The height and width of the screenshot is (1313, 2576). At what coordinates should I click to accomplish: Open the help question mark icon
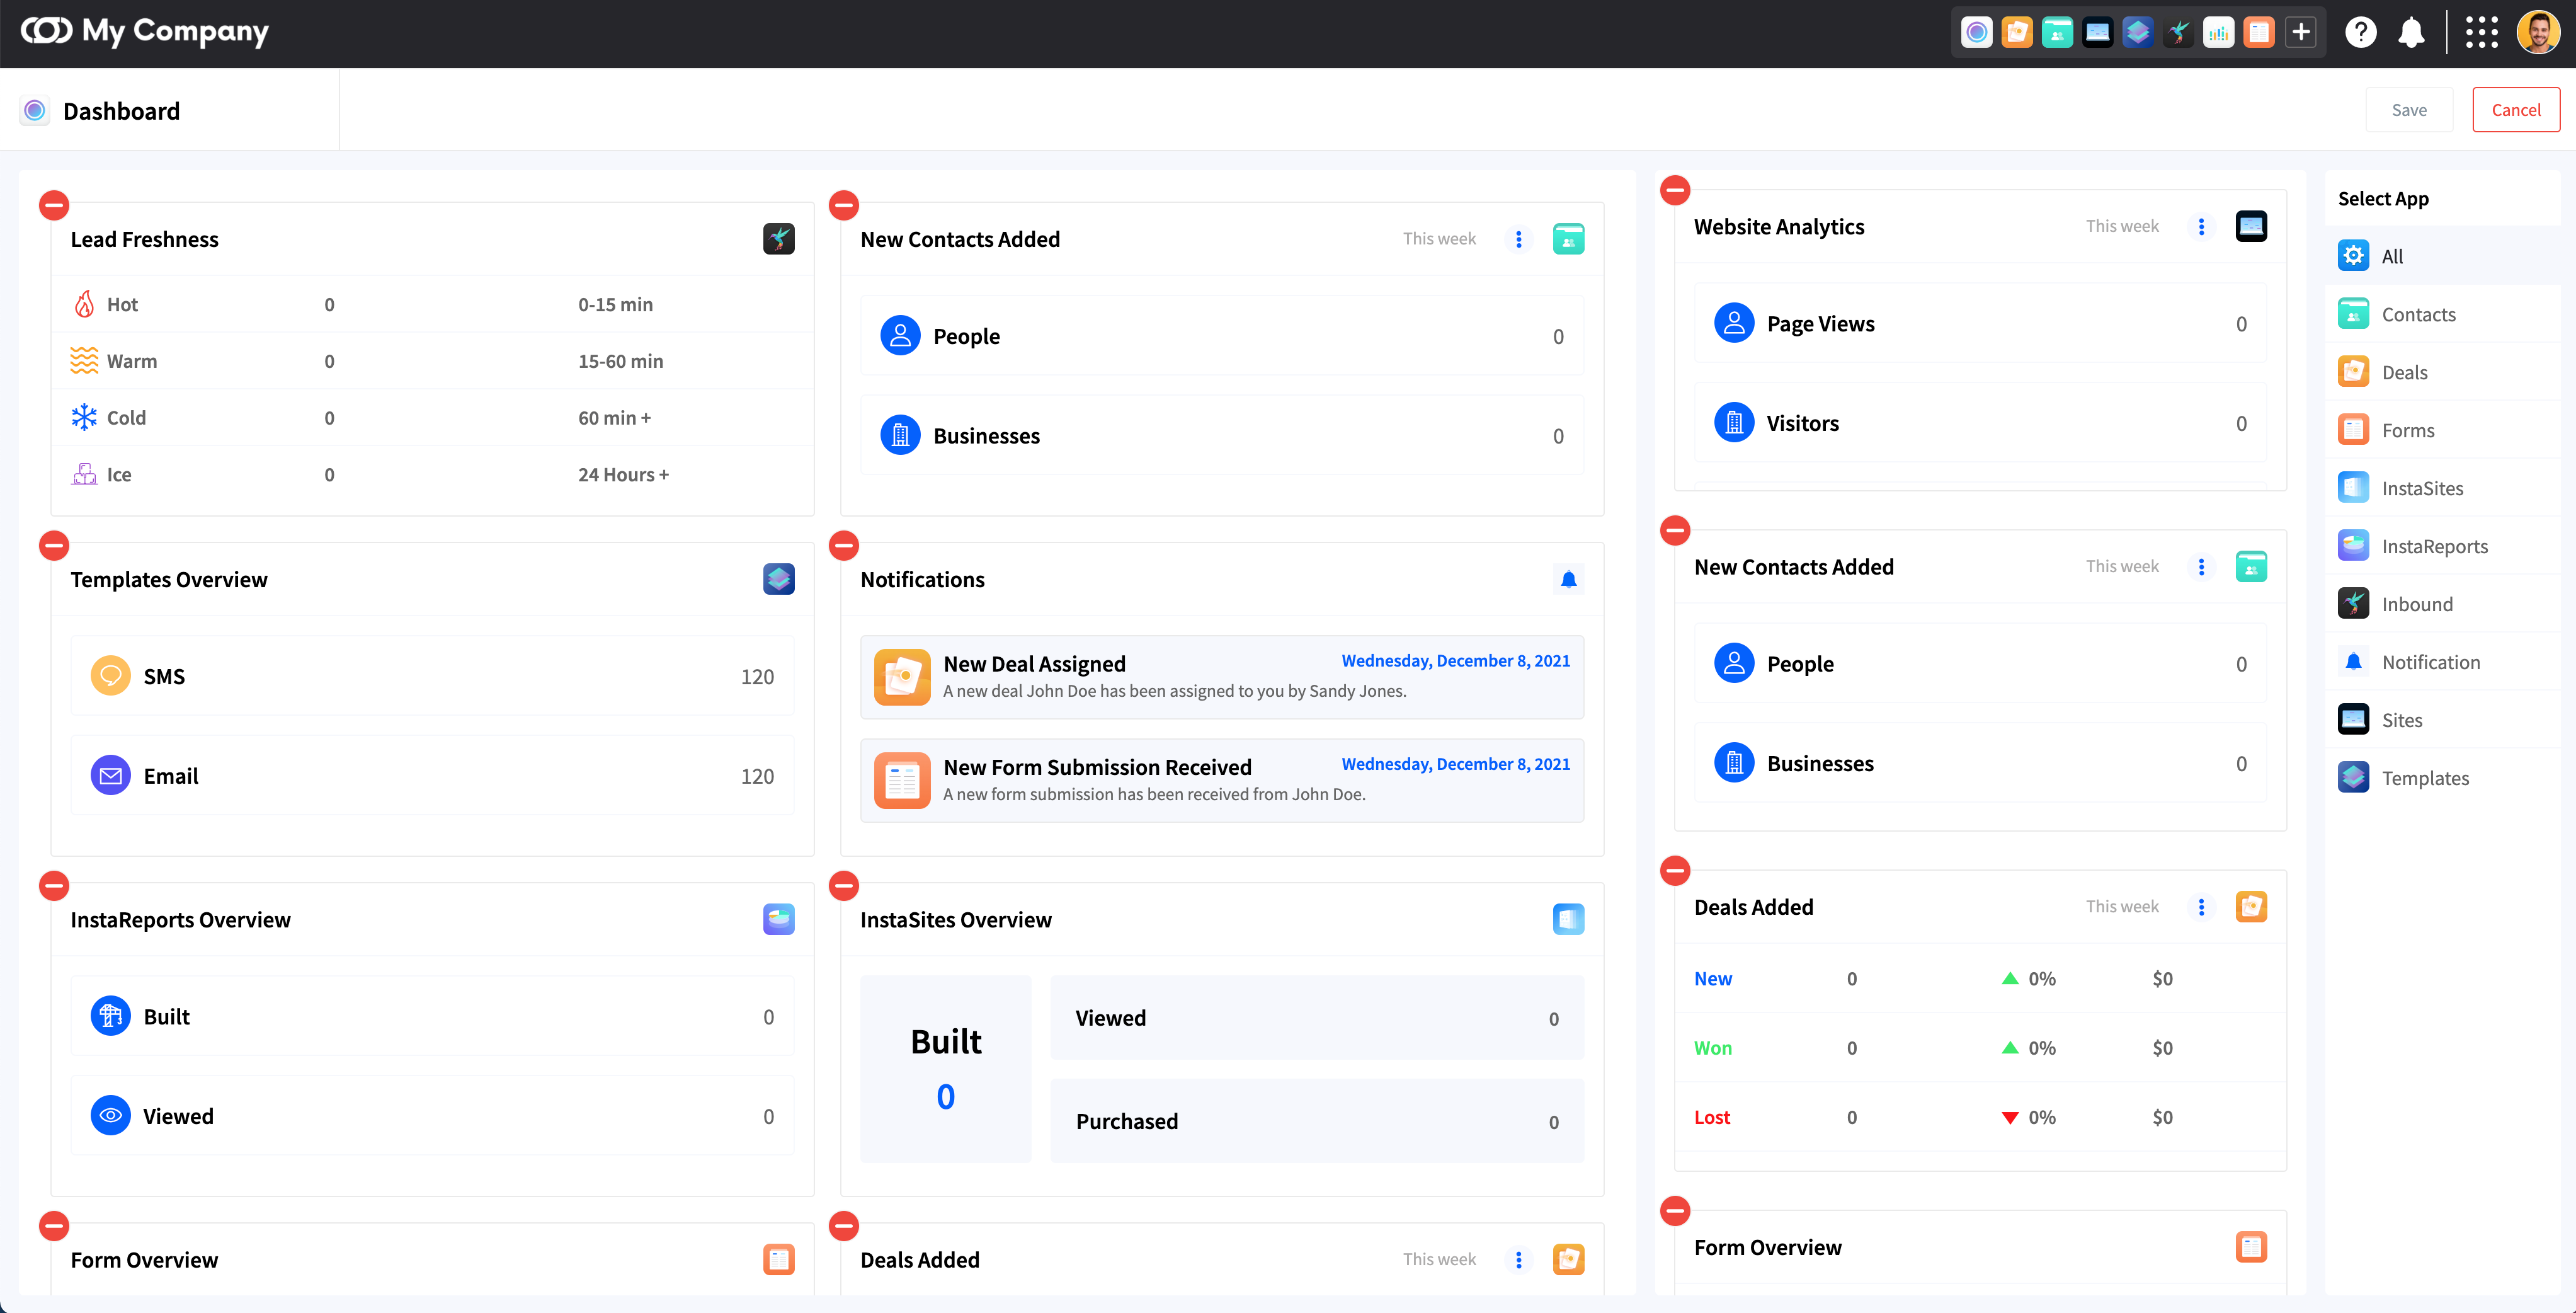click(2360, 33)
